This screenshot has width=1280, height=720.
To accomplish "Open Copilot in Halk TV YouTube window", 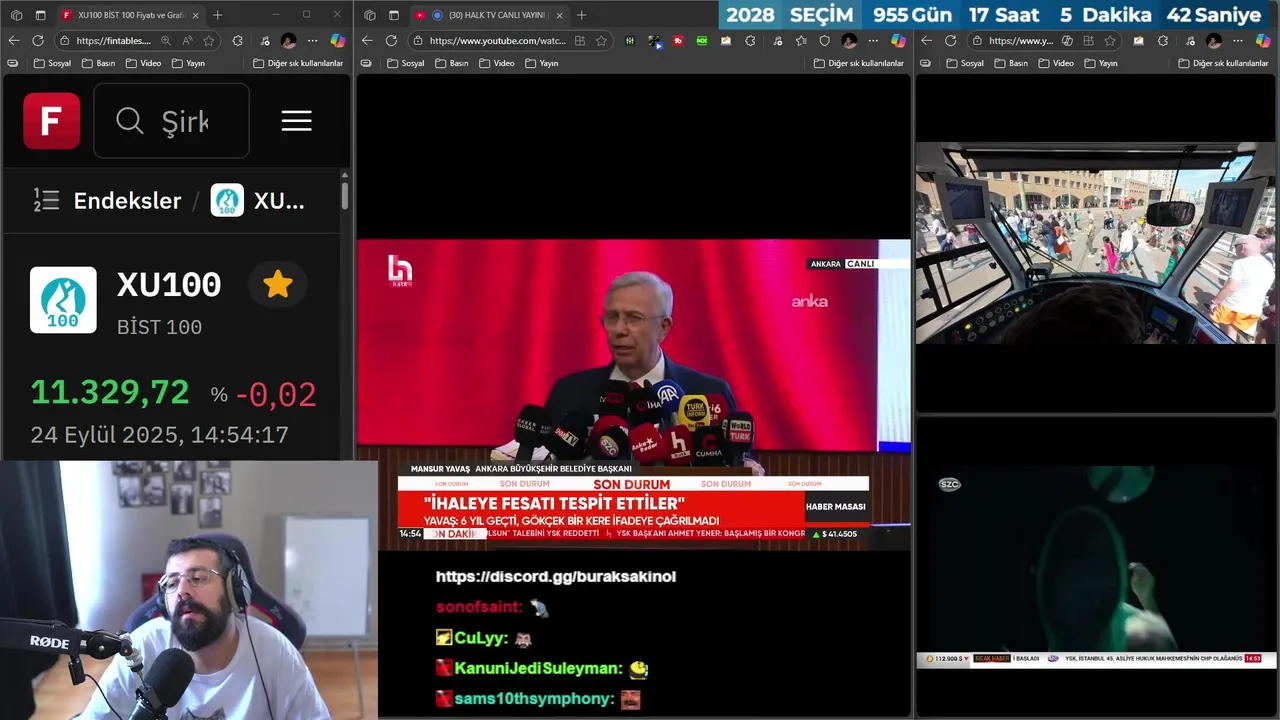I will [x=898, y=41].
